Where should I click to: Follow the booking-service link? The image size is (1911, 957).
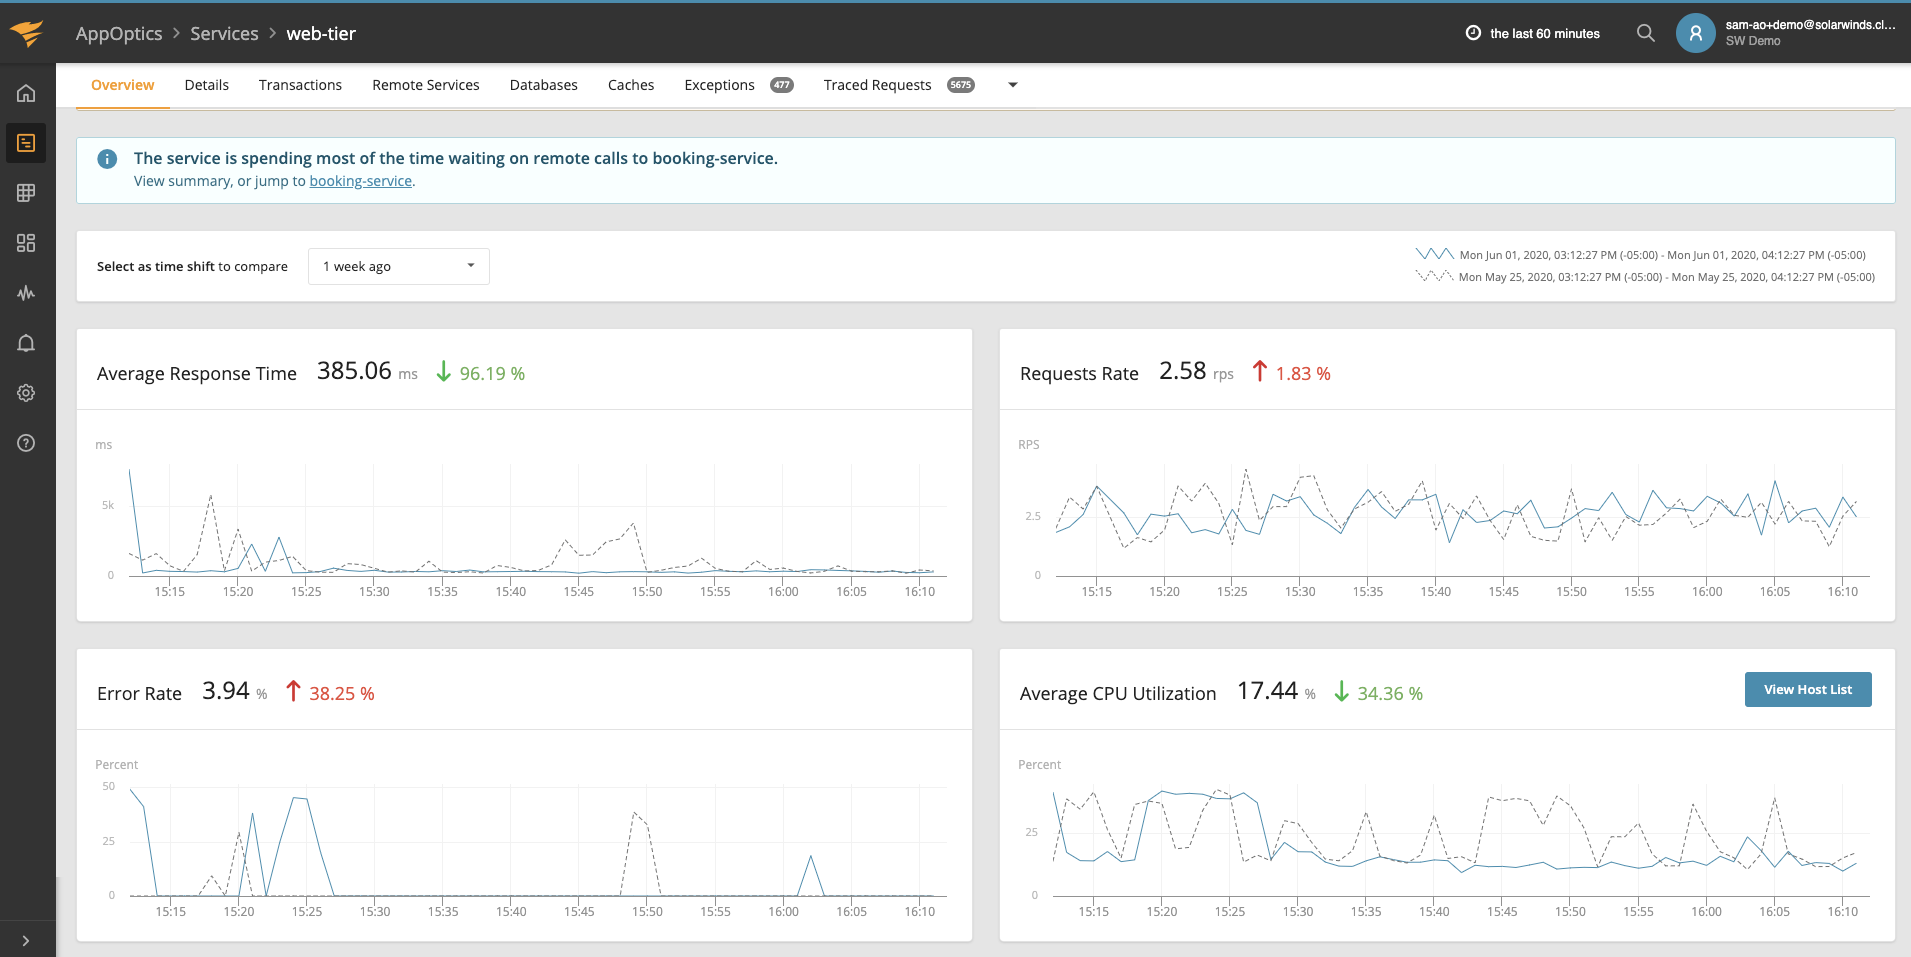pyautogui.click(x=360, y=181)
